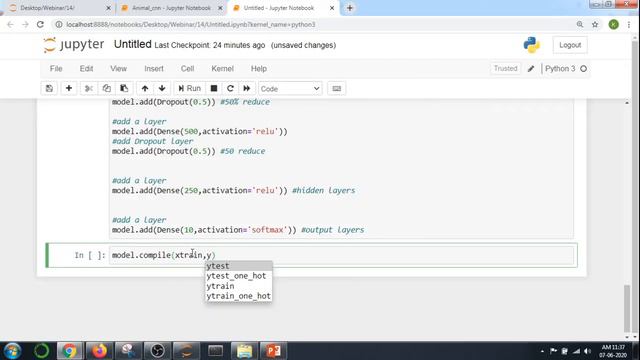
Task: Insert cell below with plus icon
Action: 69,89
